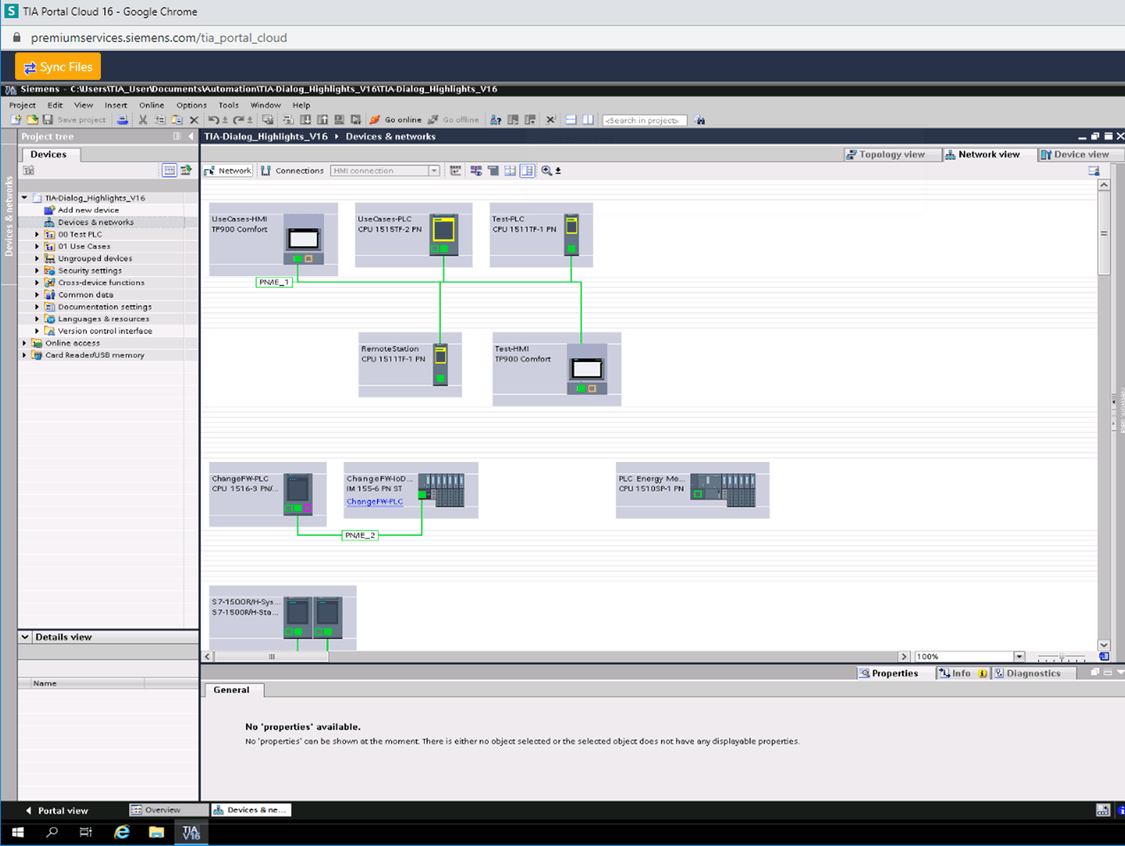Click the Paste icon in toolbar
Viewport: 1125px width, 846px height.
click(x=176, y=120)
